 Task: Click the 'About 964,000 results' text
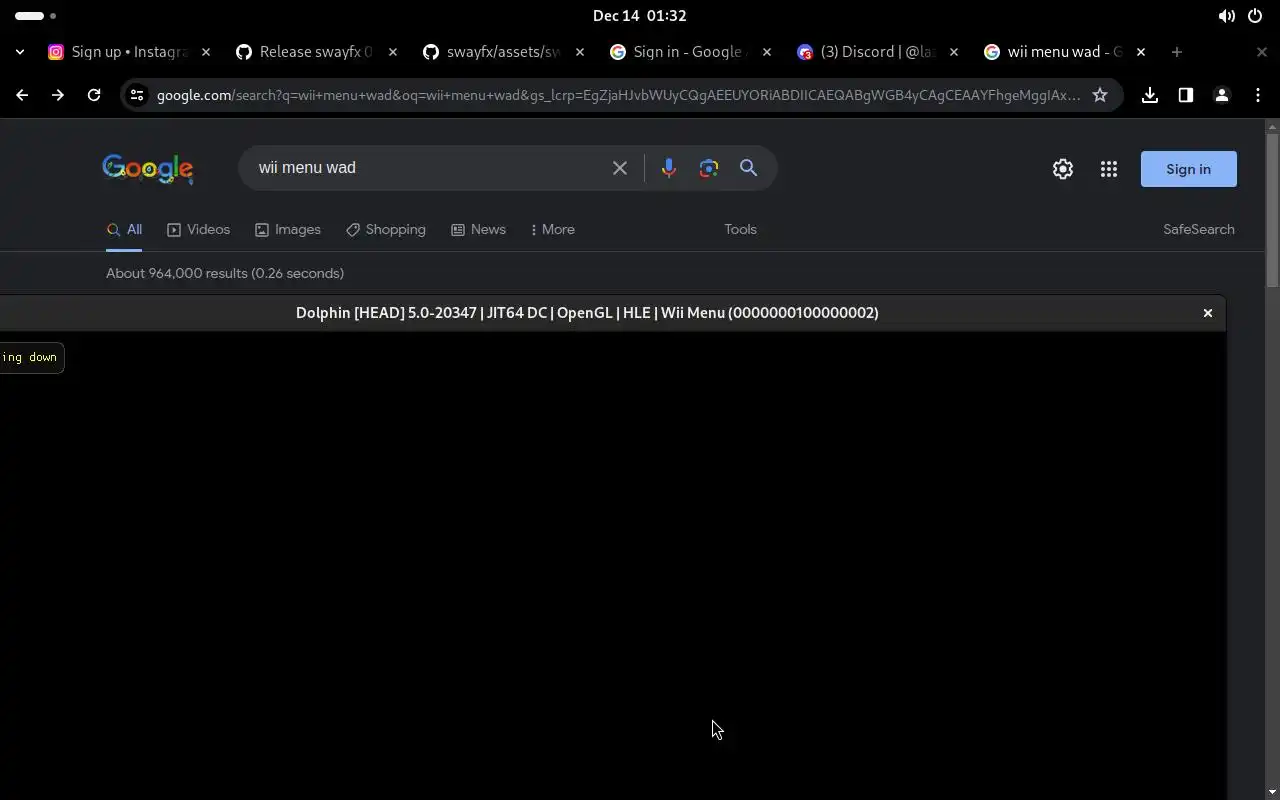point(225,273)
